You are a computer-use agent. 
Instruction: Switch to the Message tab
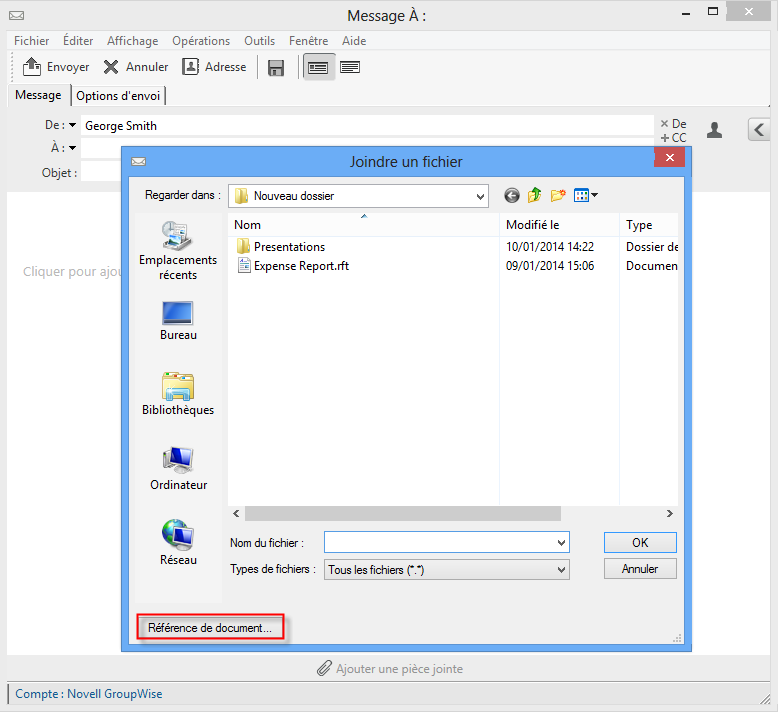[38, 95]
